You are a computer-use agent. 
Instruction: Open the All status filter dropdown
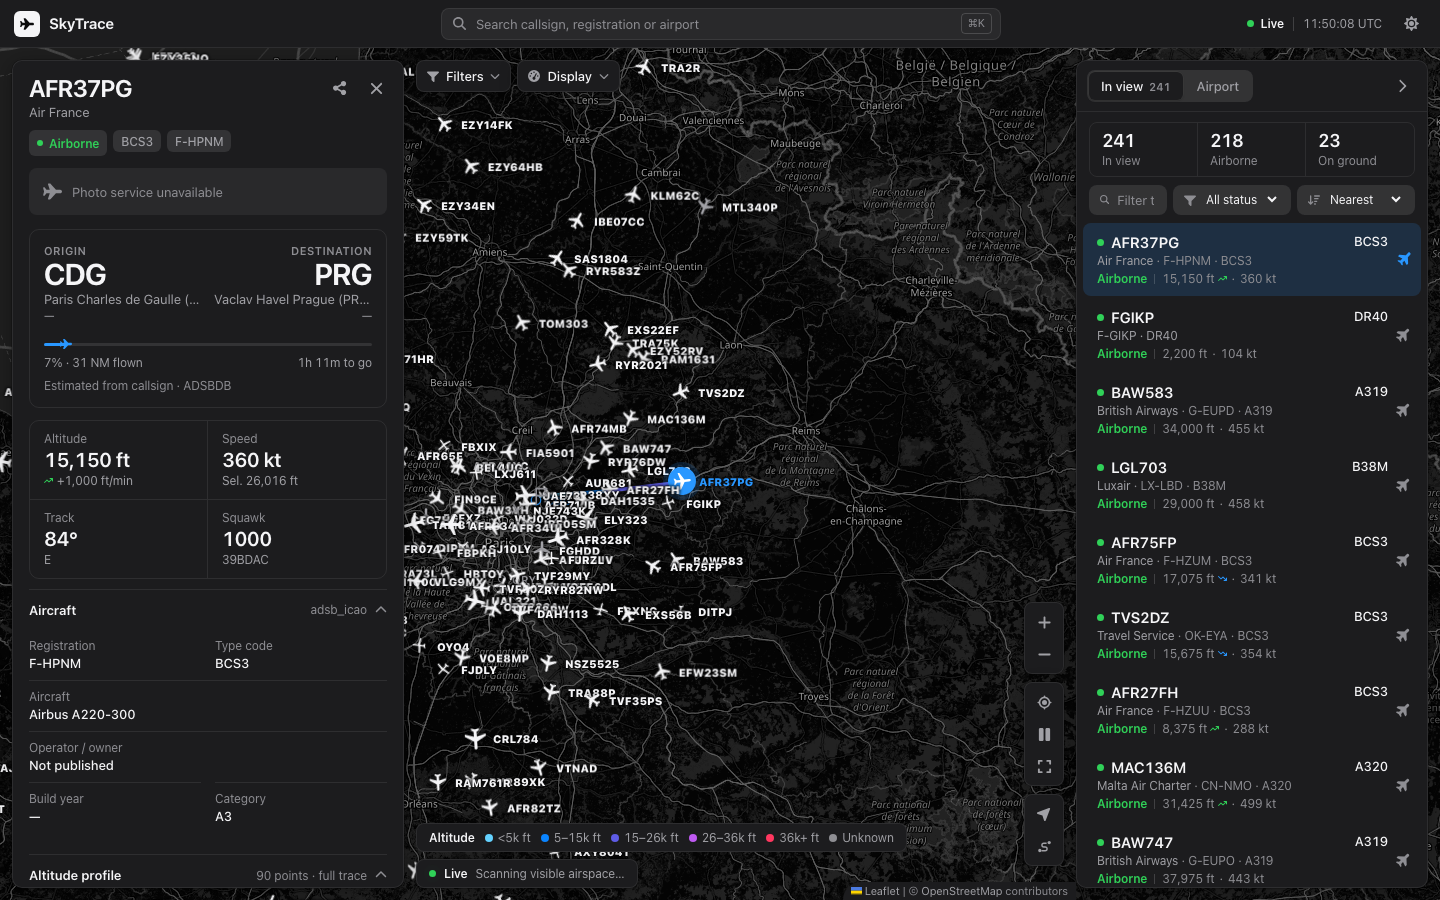[x=1232, y=200]
